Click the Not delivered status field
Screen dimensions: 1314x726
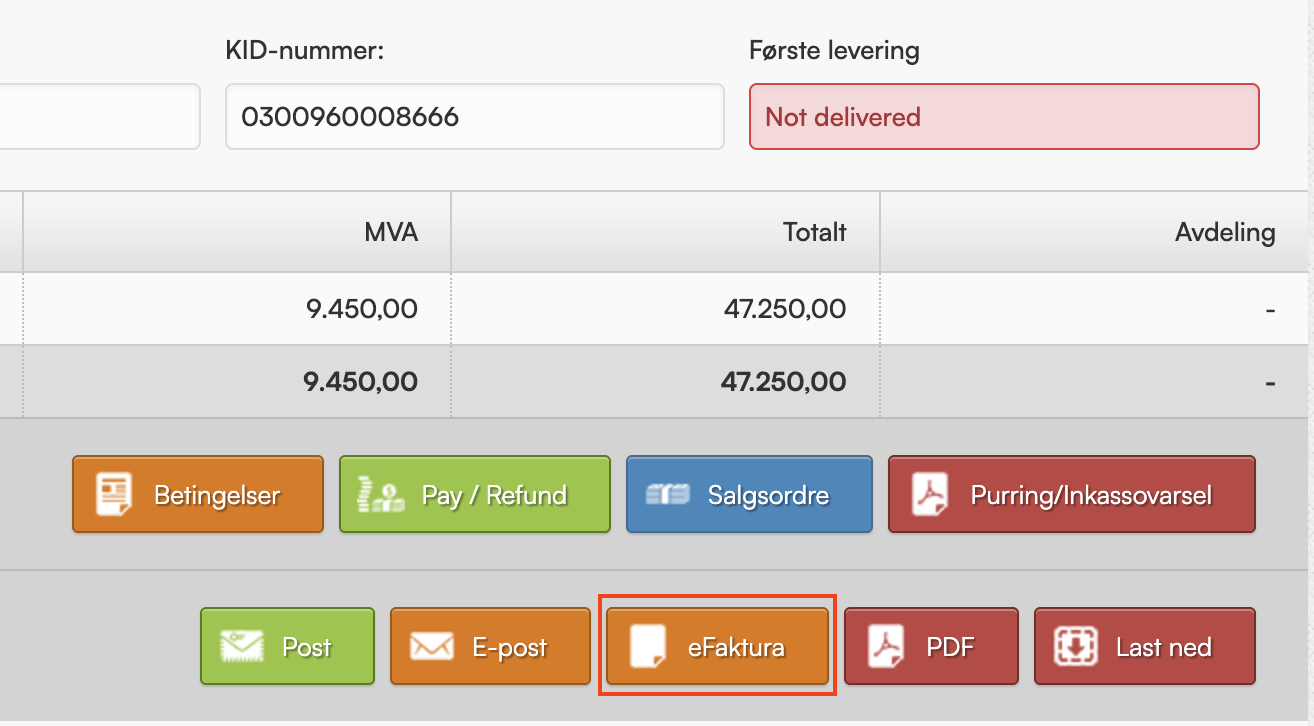pos(1003,117)
